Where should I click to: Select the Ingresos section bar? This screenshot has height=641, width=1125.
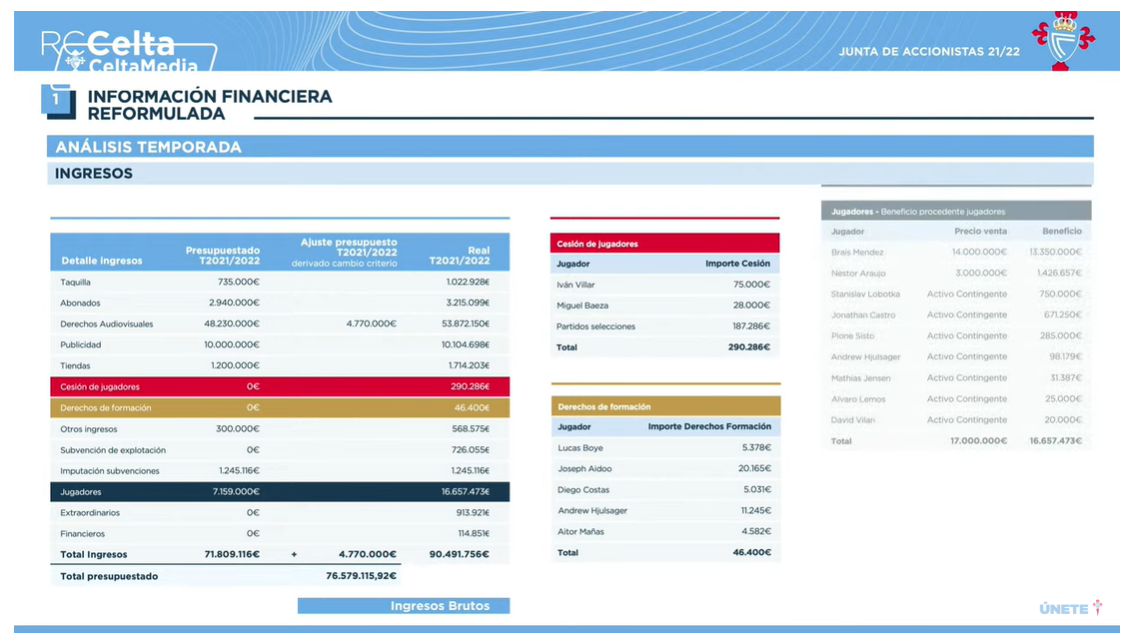(569, 174)
